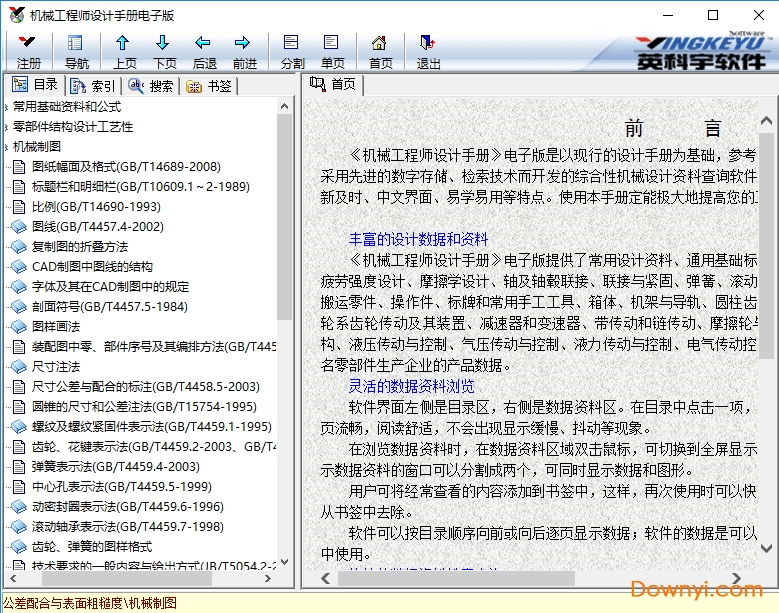Collapse the 机械制图 tree node
This screenshot has width=779, height=613.
[x=6, y=147]
